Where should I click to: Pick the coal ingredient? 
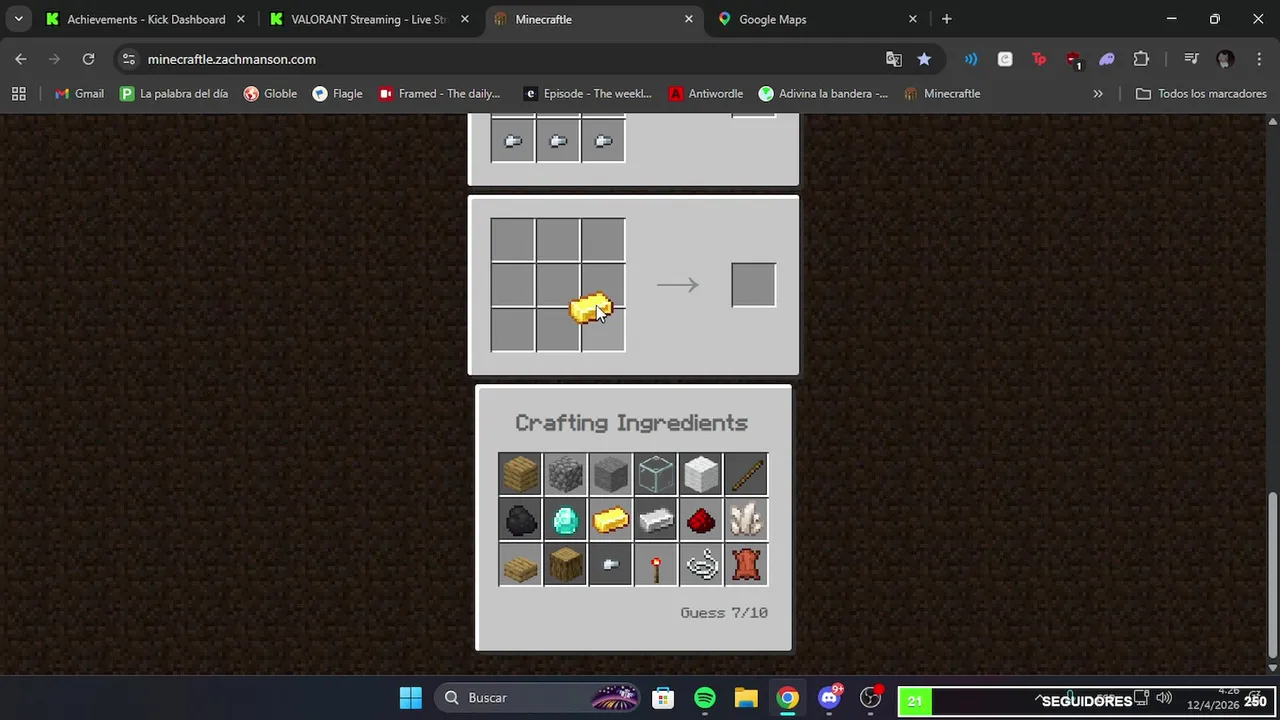pyautogui.click(x=520, y=520)
